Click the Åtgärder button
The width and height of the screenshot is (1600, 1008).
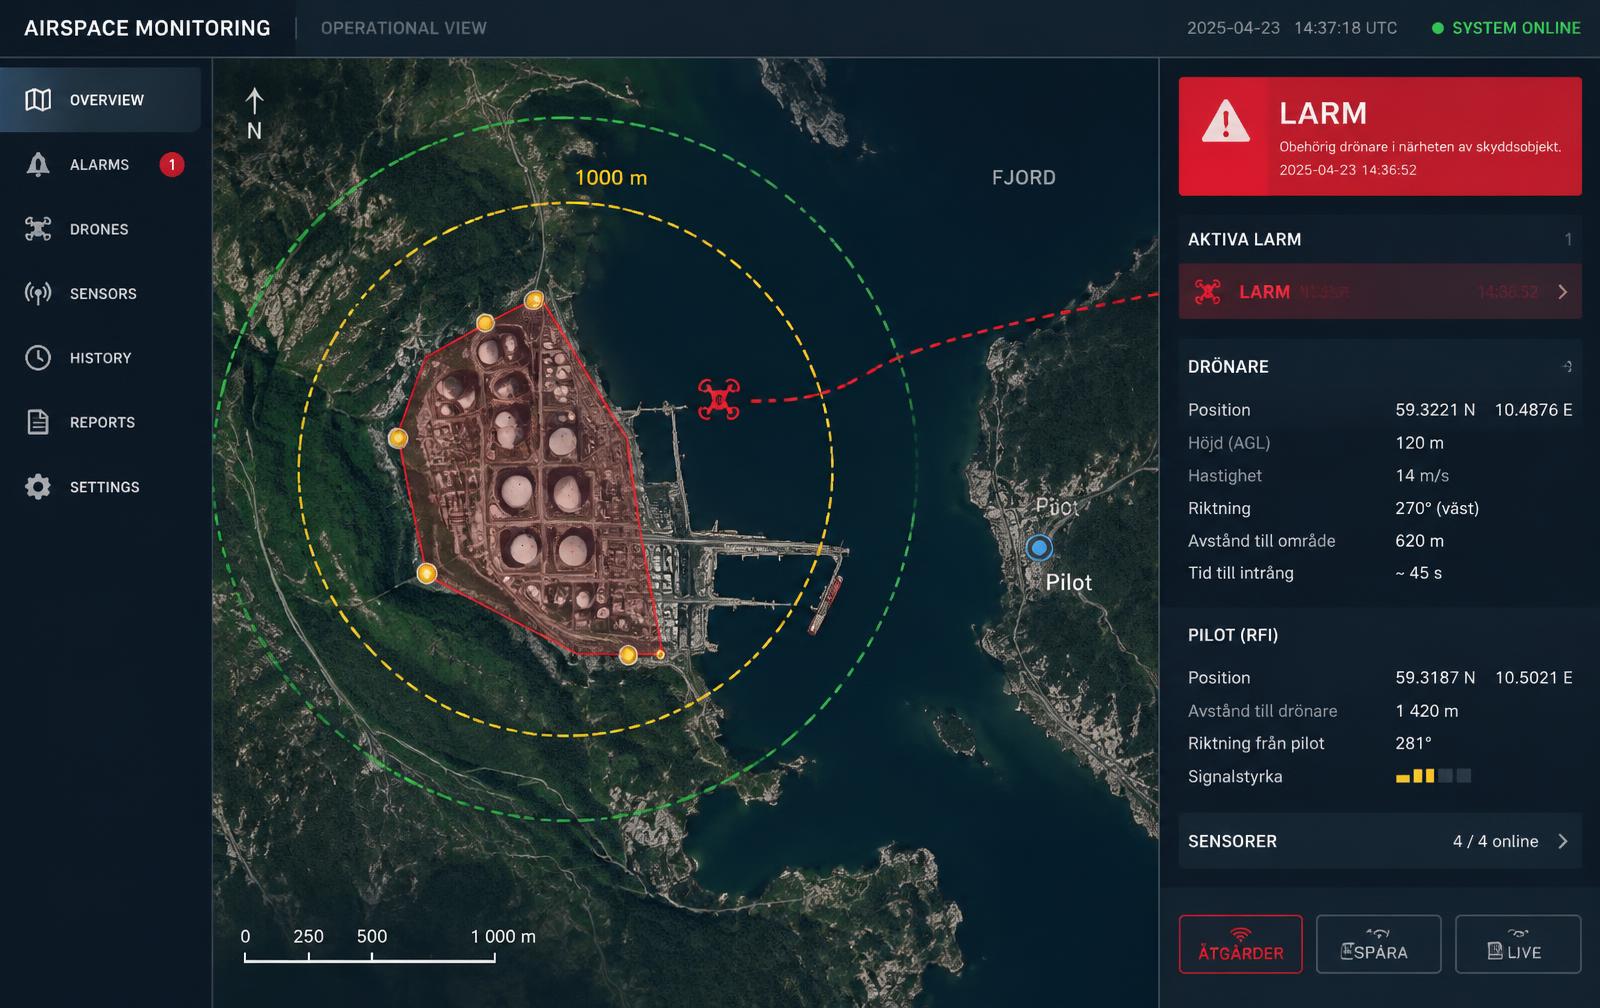tap(1241, 944)
